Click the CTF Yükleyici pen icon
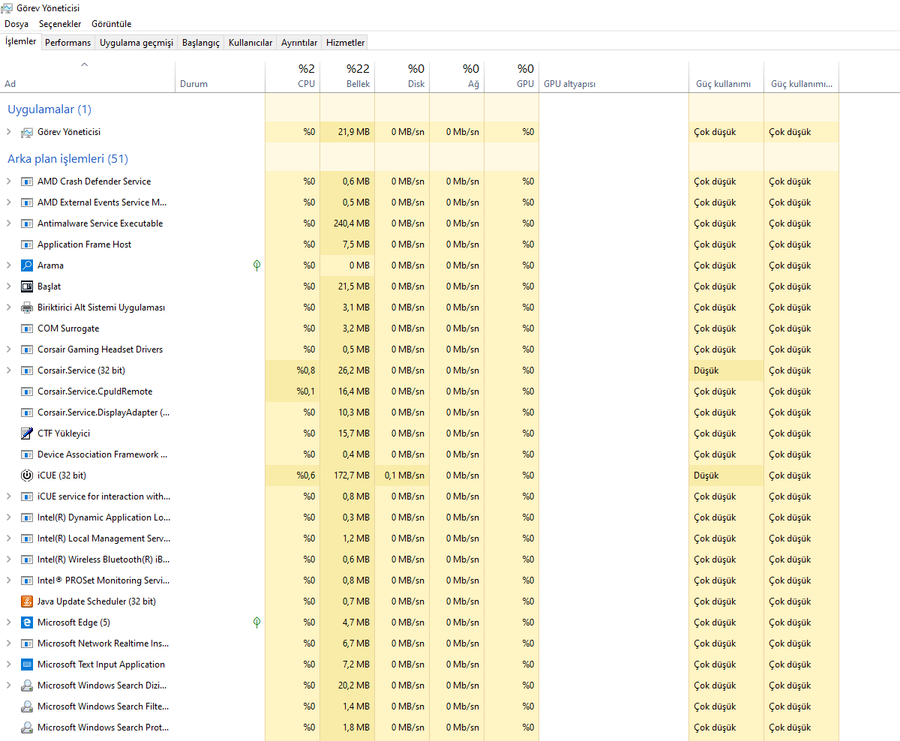The height and width of the screenshot is (741, 900). click(26, 433)
